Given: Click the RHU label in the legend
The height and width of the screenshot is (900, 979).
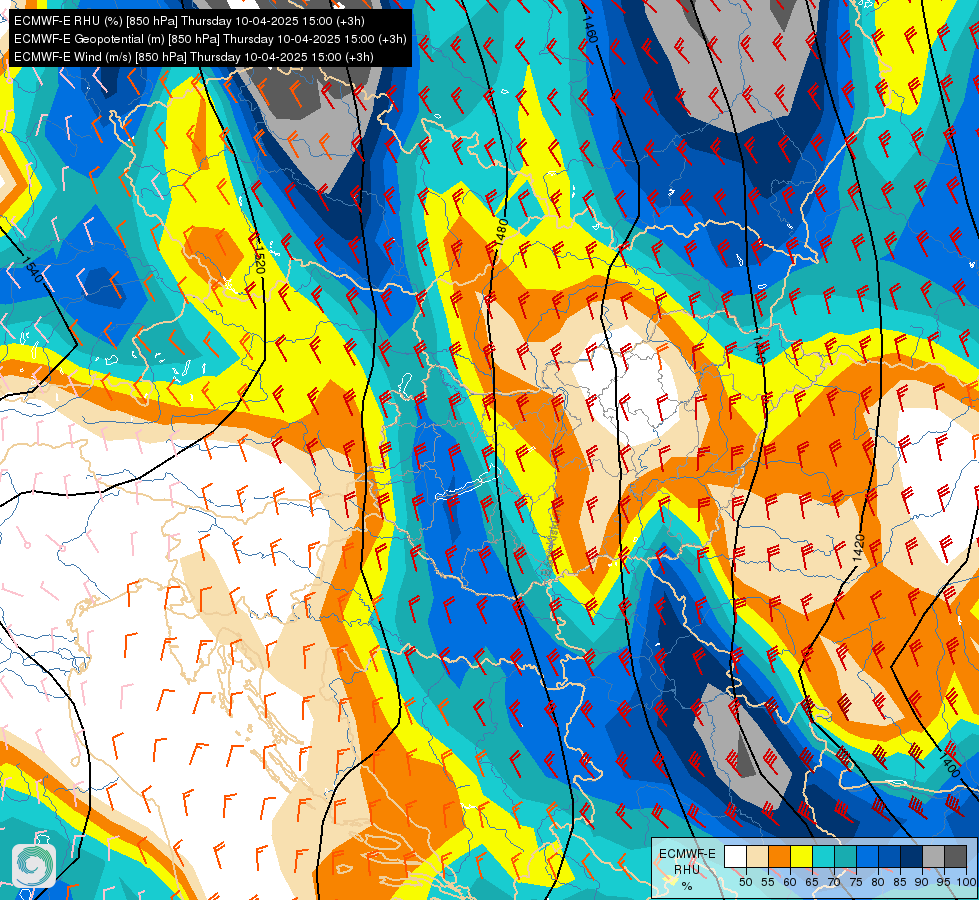Looking at the screenshot, I should tap(687, 869).
